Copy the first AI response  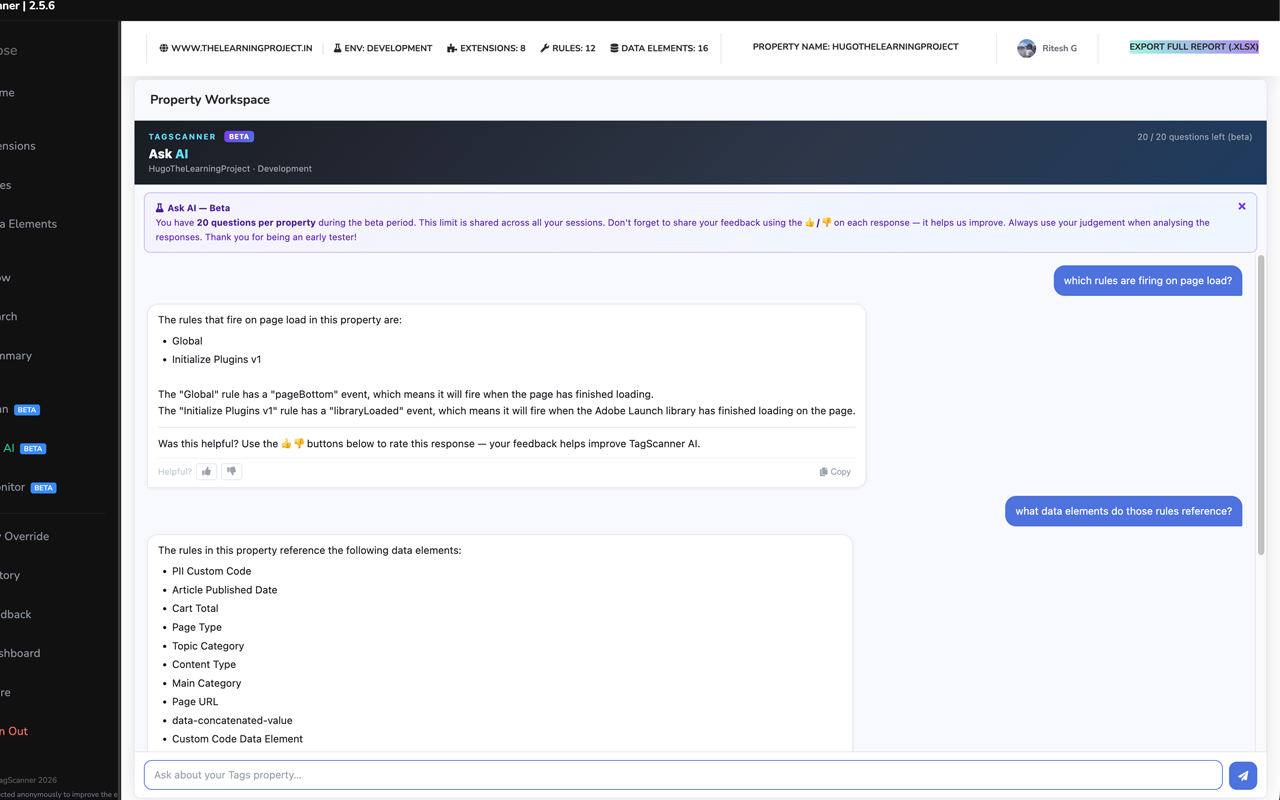[835, 472]
